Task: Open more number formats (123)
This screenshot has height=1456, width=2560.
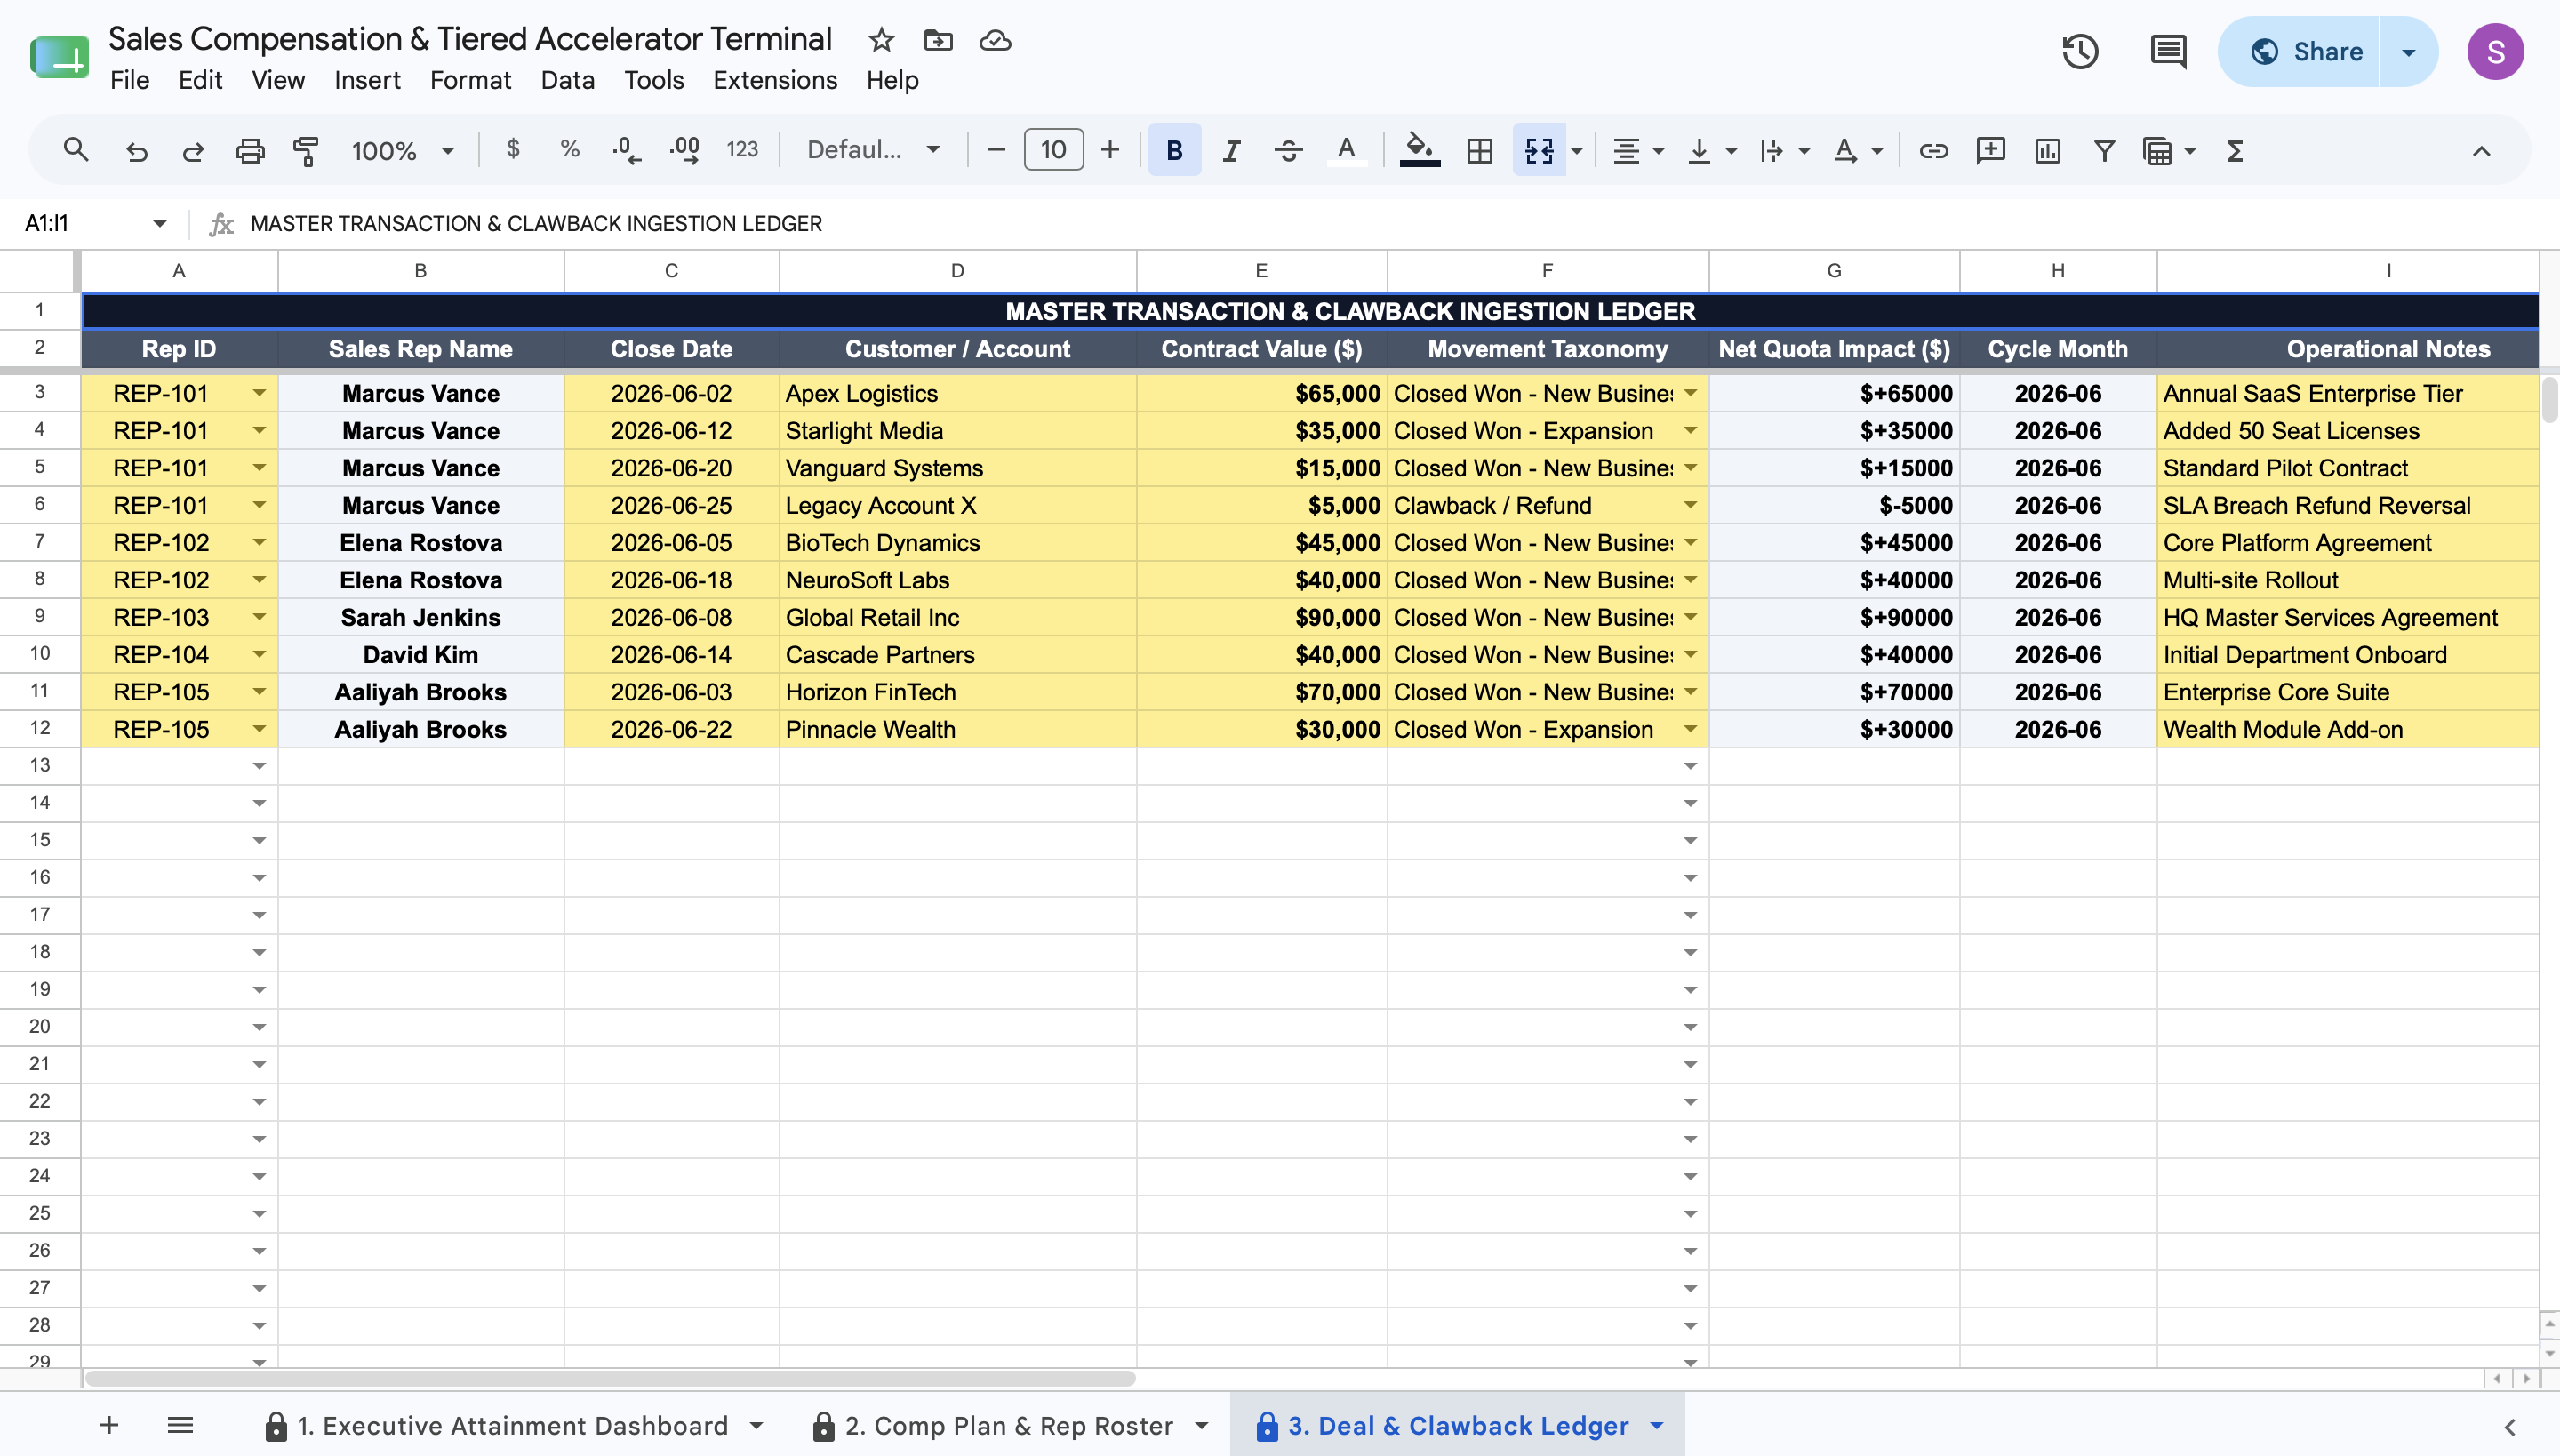Action: coord(742,150)
